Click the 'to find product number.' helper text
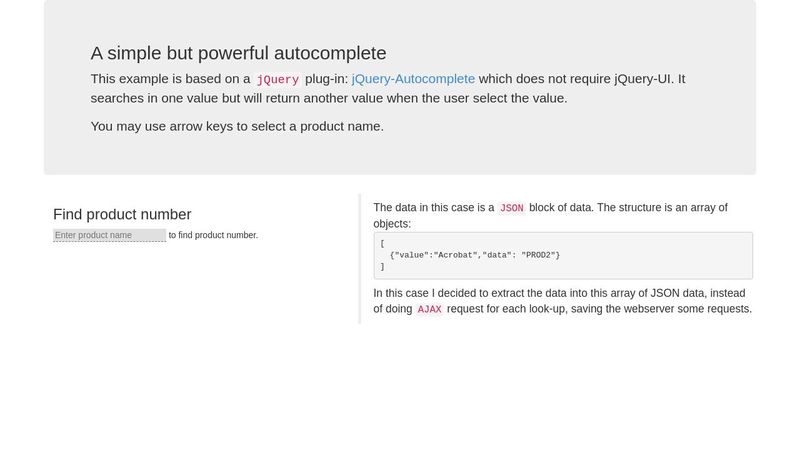The height and width of the screenshot is (450, 800). click(213, 235)
